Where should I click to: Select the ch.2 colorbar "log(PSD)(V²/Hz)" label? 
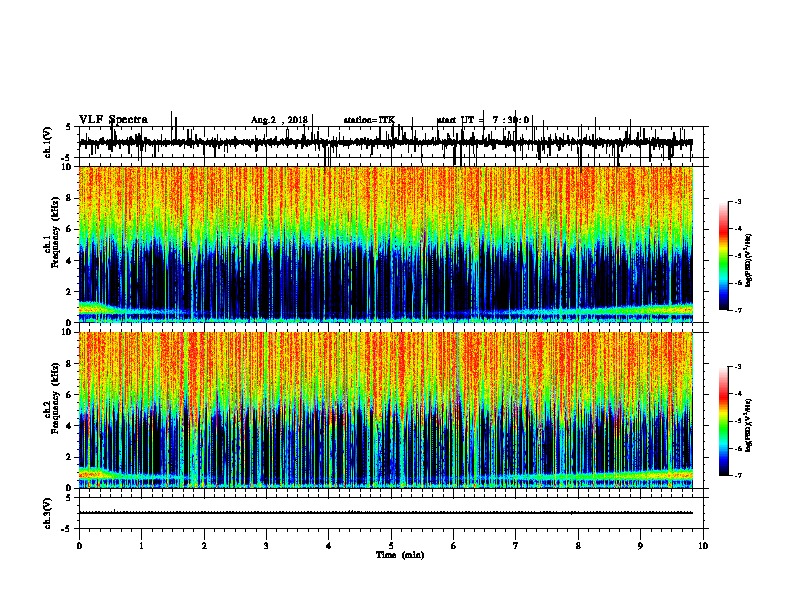point(748,425)
